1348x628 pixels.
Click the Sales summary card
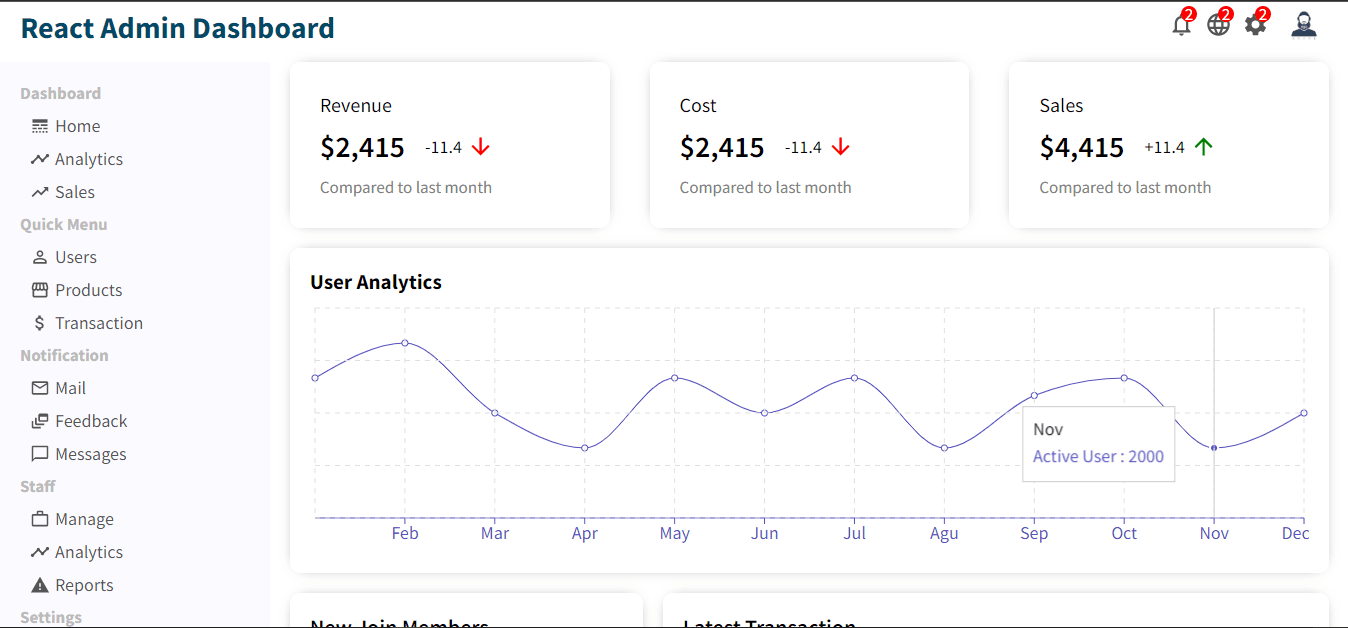pyautogui.click(x=1168, y=145)
